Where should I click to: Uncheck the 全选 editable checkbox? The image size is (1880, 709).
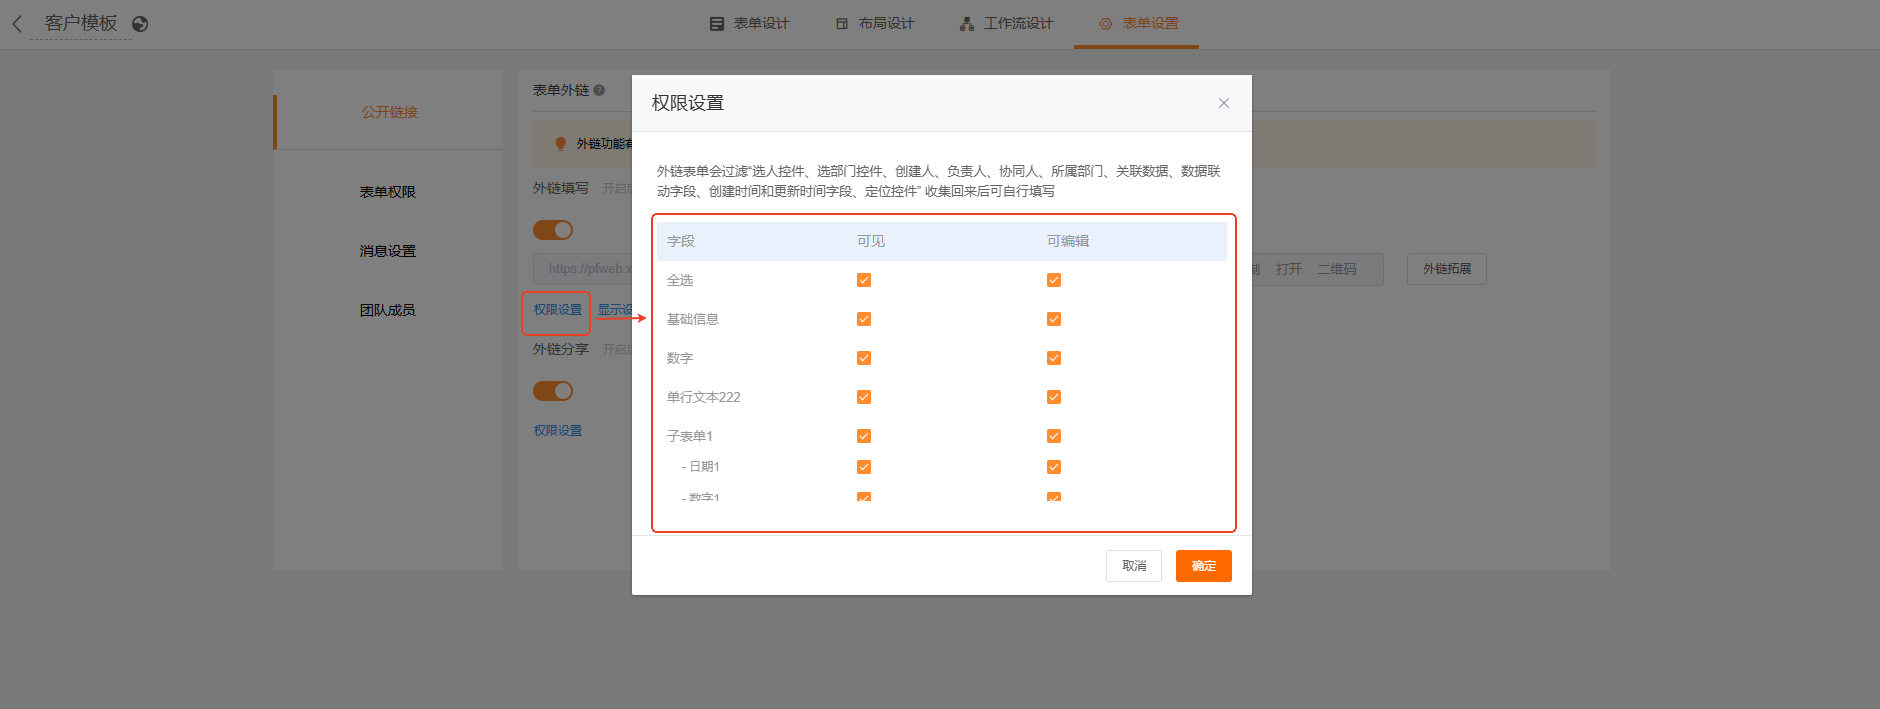pyautogui.click(x=1054, y=280)
